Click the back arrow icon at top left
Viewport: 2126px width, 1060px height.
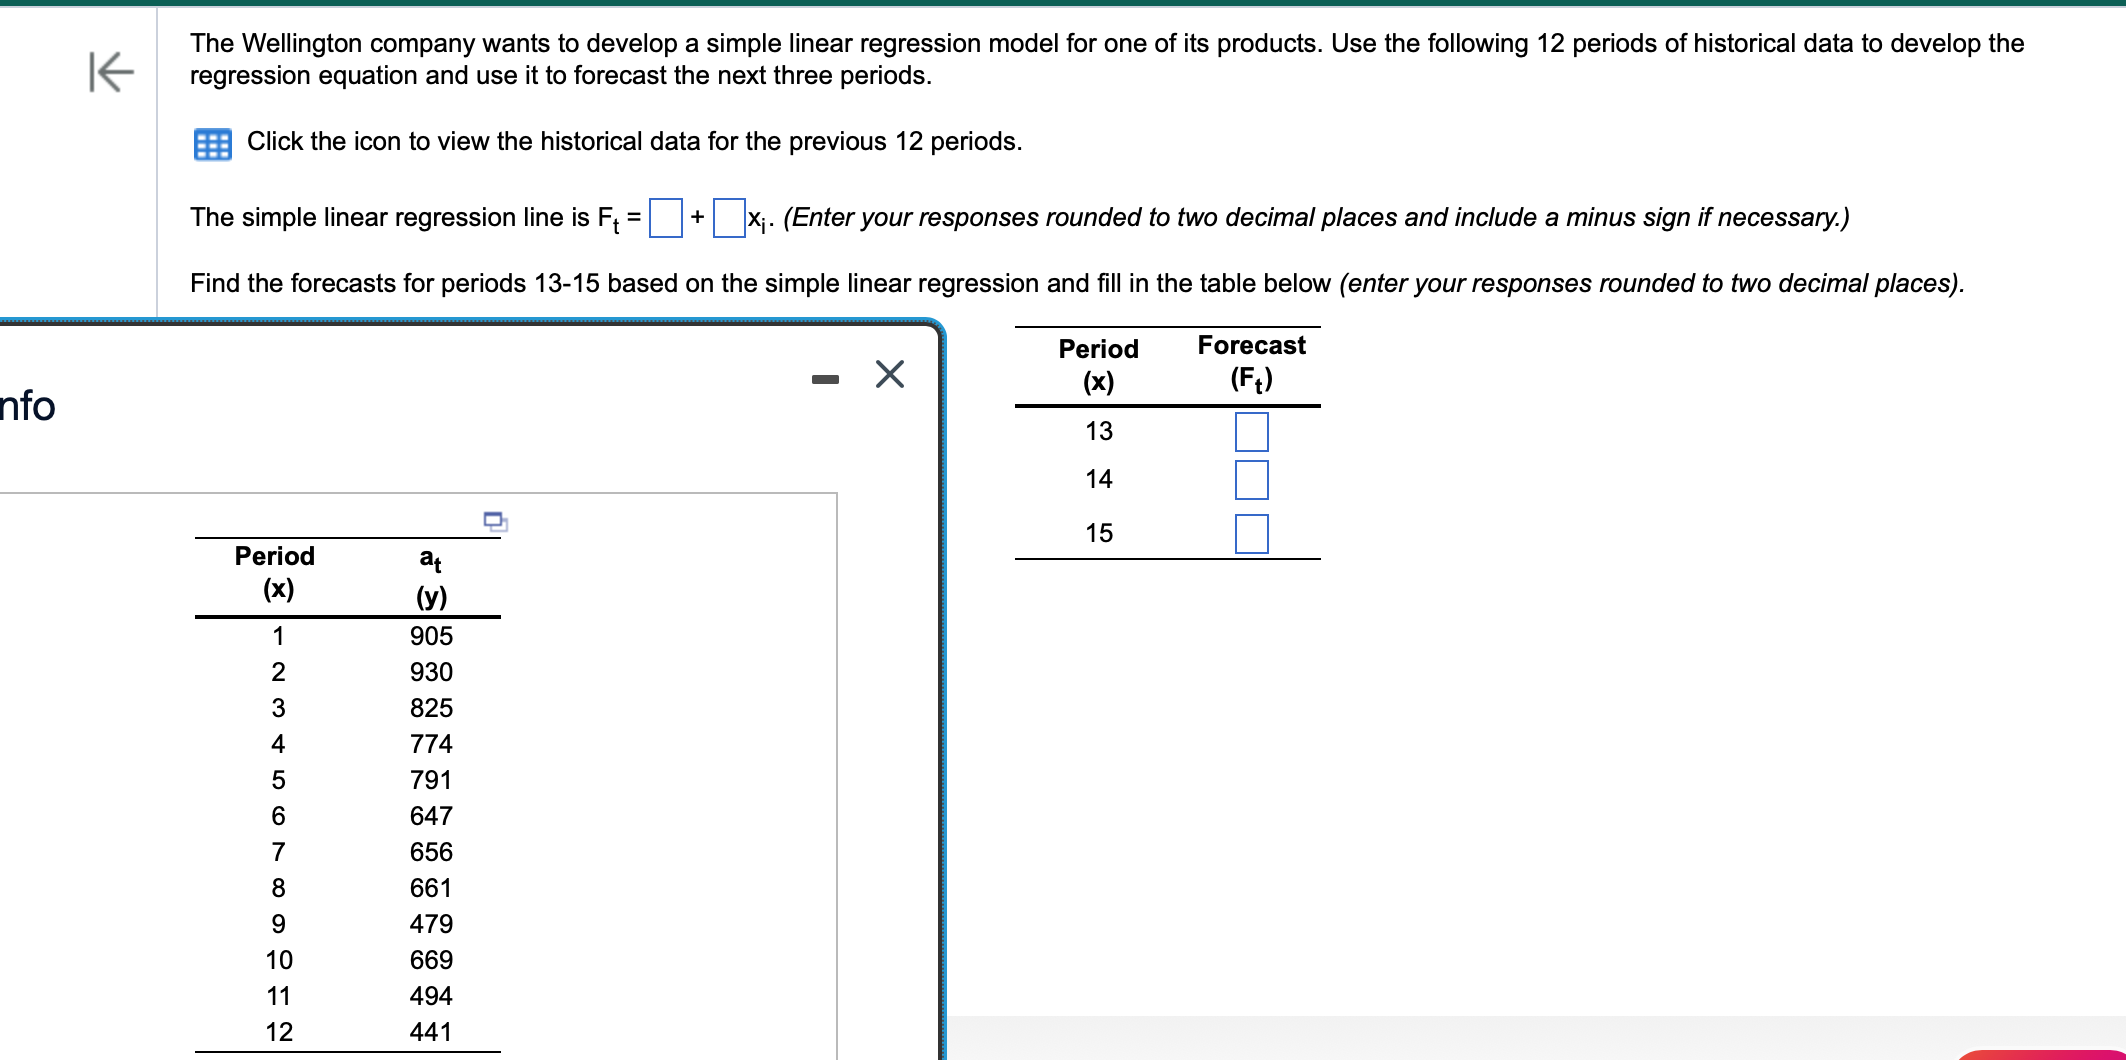(110, 72)
